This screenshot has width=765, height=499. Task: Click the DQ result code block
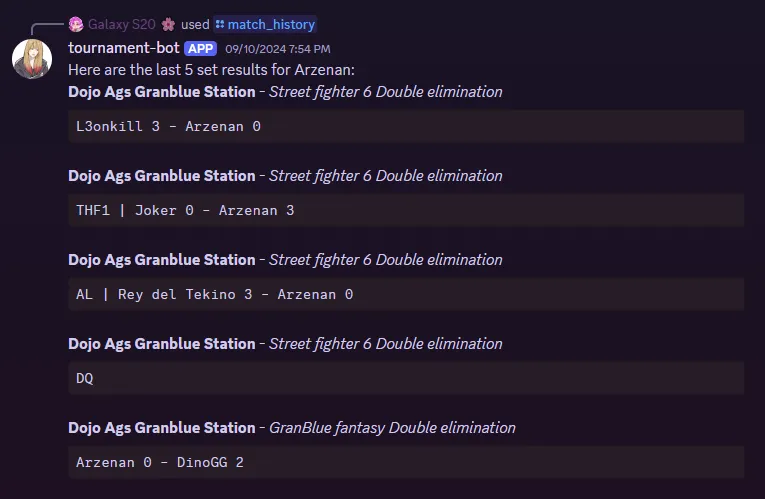click(x=406, y=378)
